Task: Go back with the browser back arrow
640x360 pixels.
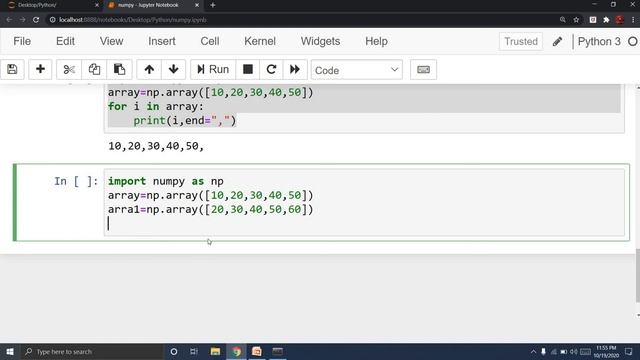Action: [x=9, y=20]
